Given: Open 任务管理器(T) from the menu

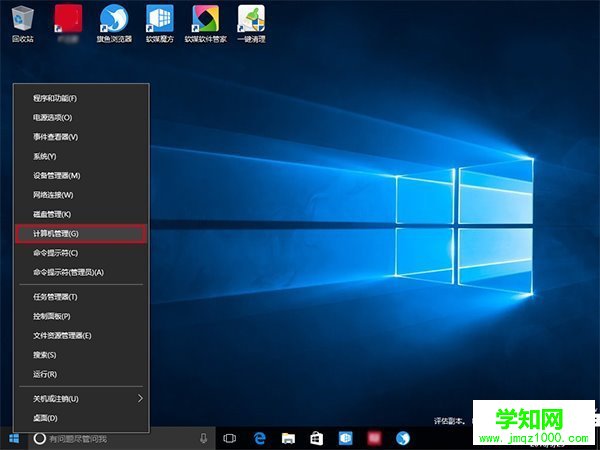Looking at the screenshot, I should [x=81, y=297].
